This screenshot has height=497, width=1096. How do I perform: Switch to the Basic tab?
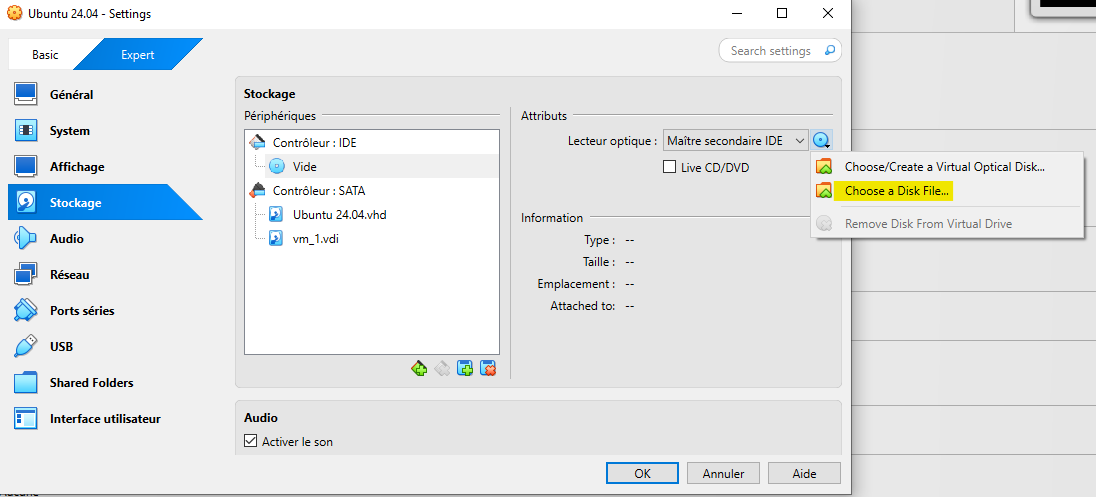point(45,55)
